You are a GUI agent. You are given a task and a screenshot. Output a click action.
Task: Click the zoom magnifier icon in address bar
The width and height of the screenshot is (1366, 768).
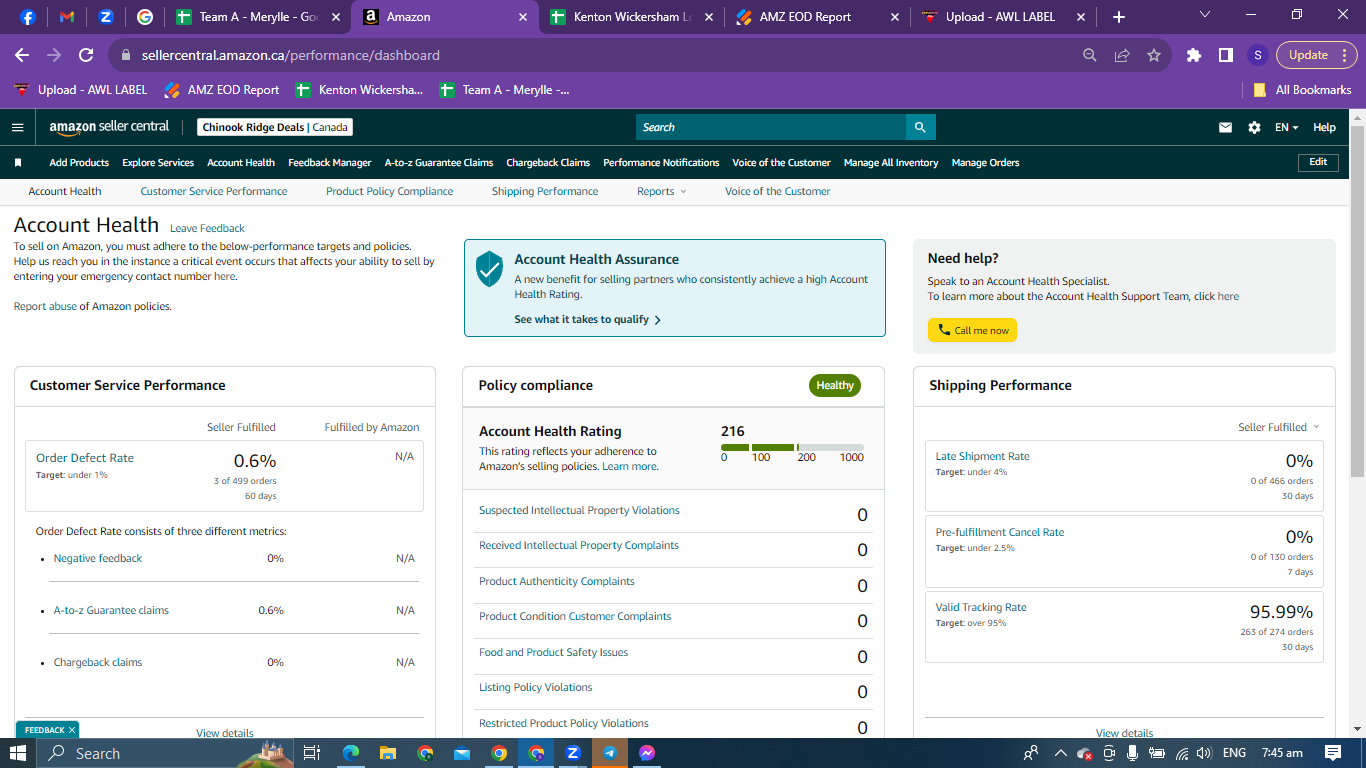(x=1090, y=55)
